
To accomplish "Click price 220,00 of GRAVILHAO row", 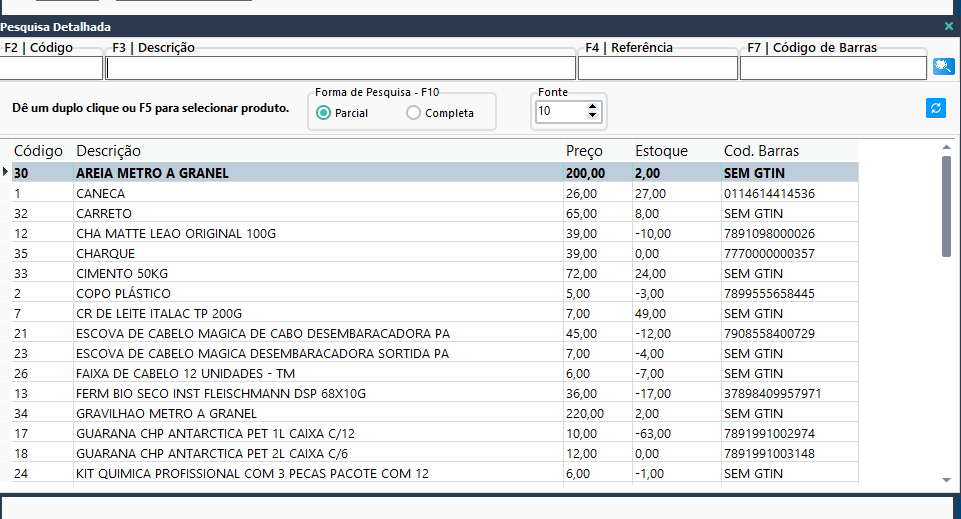I will (x=598, y=414).
